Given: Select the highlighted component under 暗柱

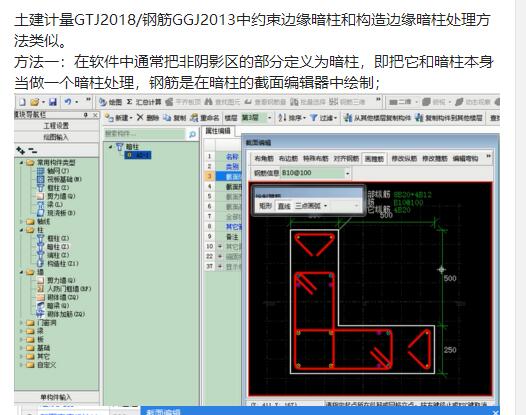Looking at the screenshot, I should [x=138, y=155].
